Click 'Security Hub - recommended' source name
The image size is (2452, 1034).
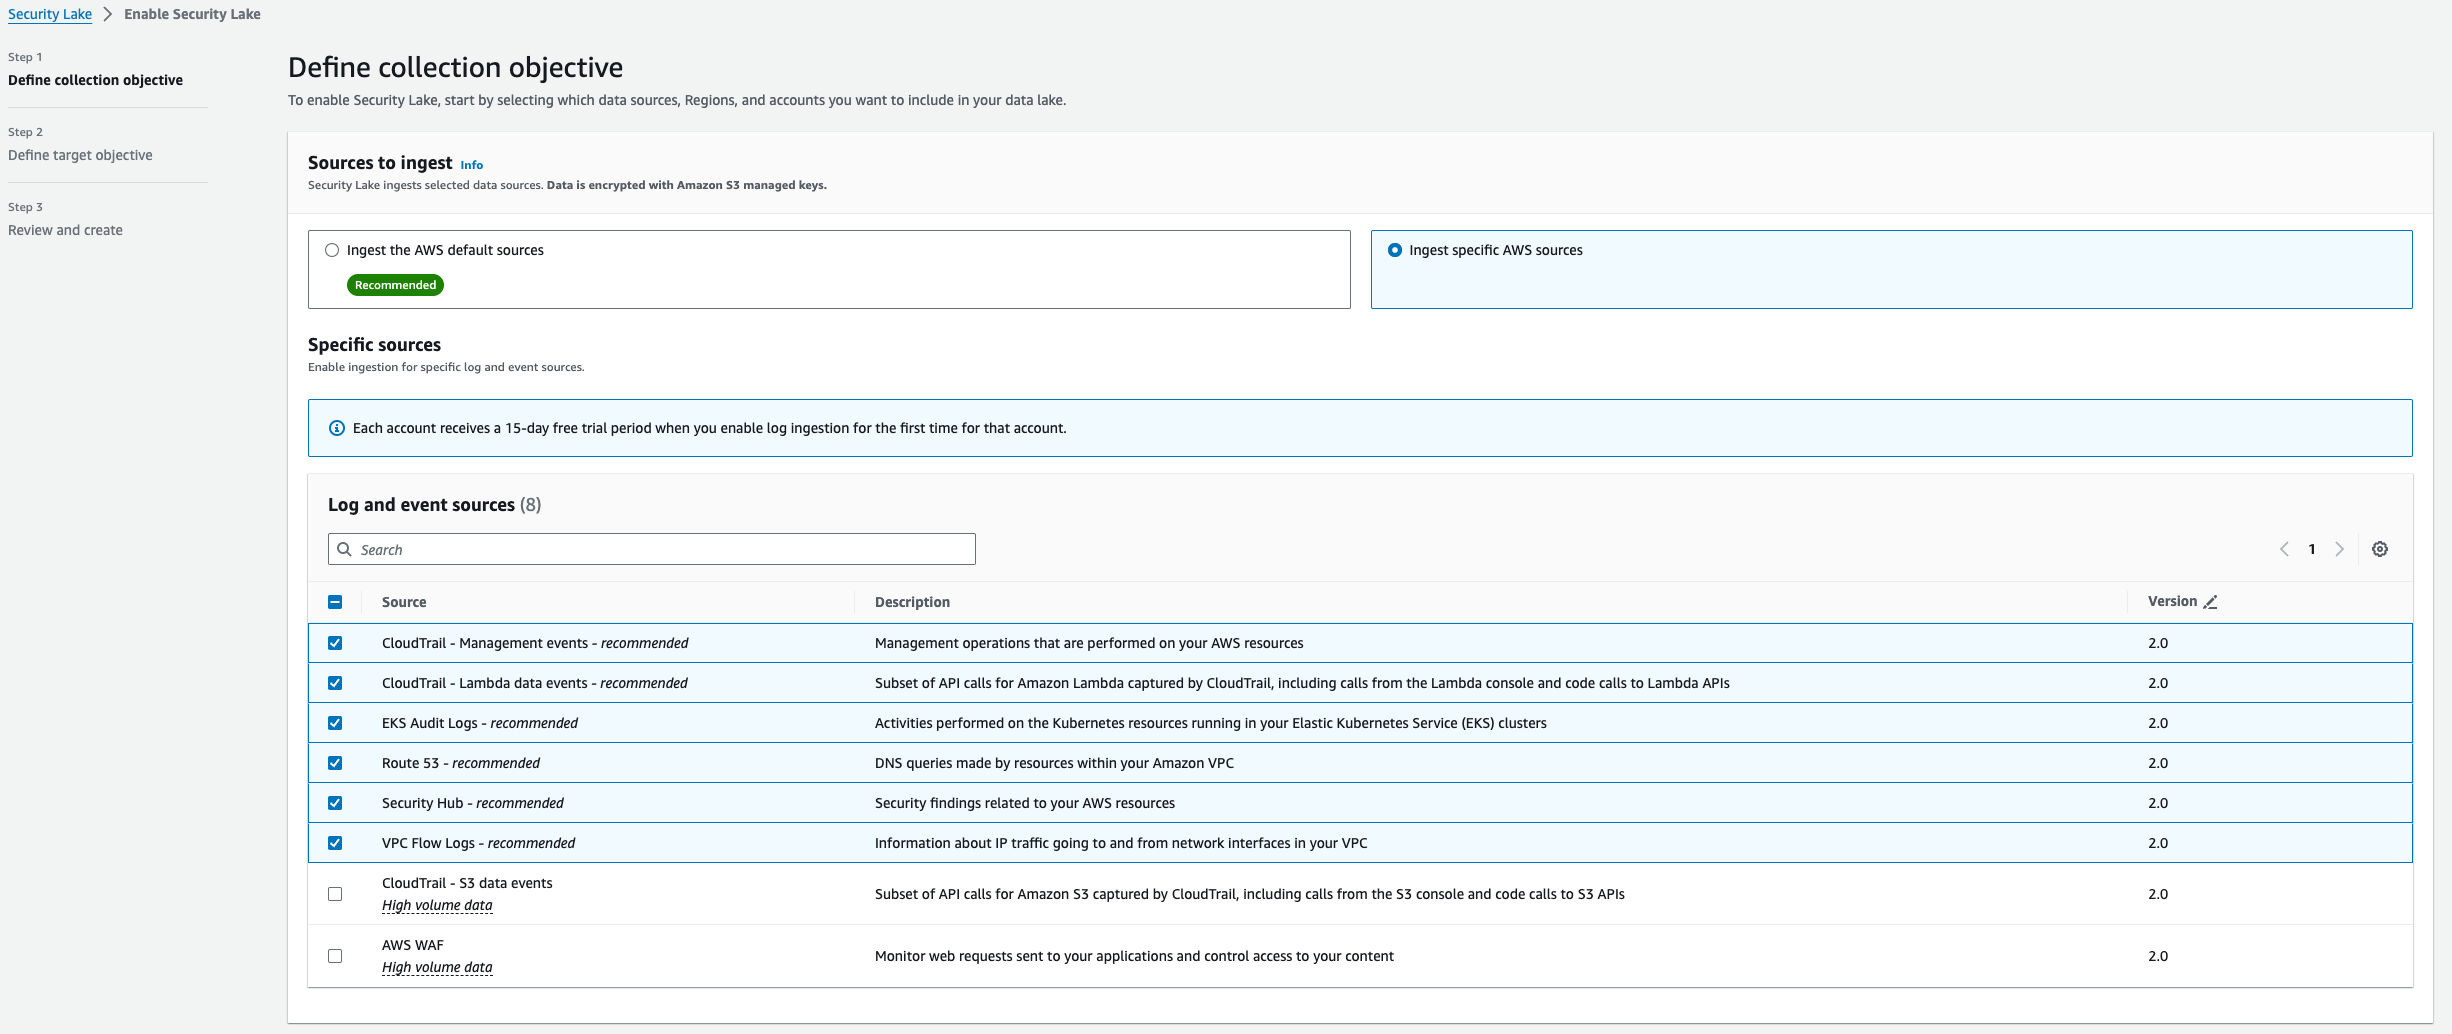473,803
